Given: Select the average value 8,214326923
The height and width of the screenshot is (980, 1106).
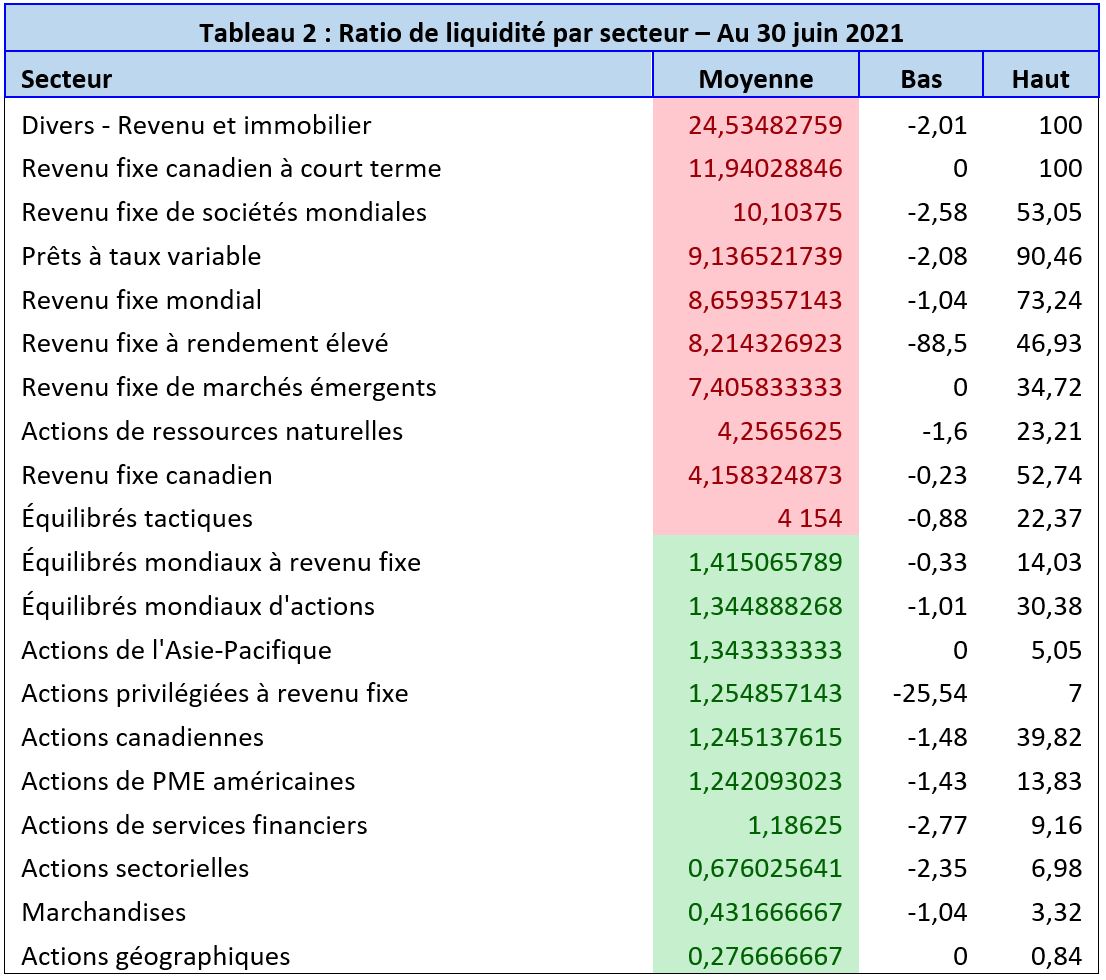Looking at the screenshot, I should click(x=765, y=344).
